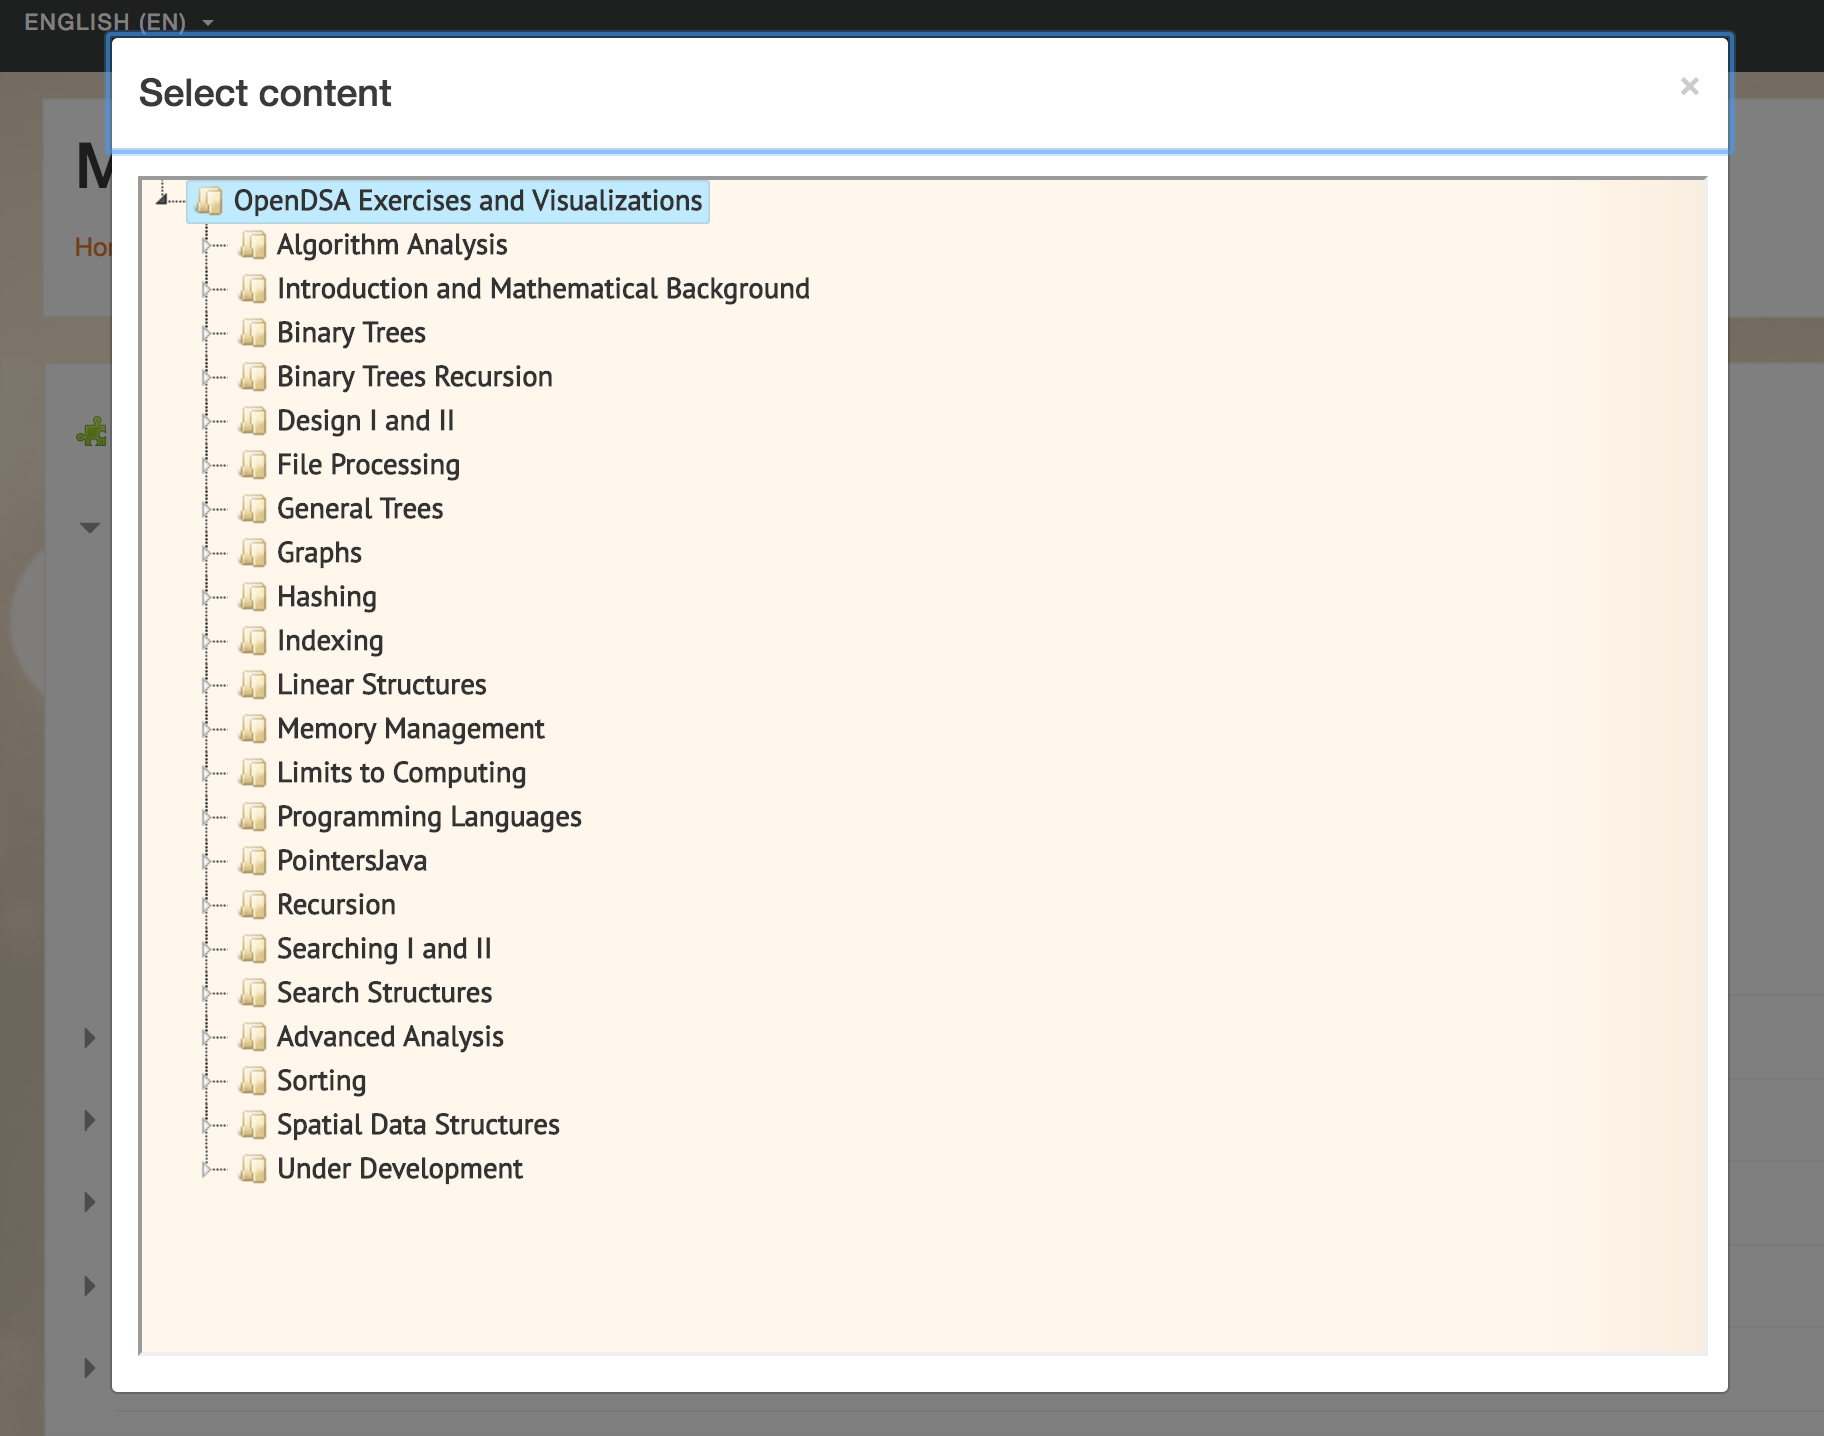Click the Indexing folder icon
The width and height of the screenshot is (1824, 1436).
pos(253,641)
